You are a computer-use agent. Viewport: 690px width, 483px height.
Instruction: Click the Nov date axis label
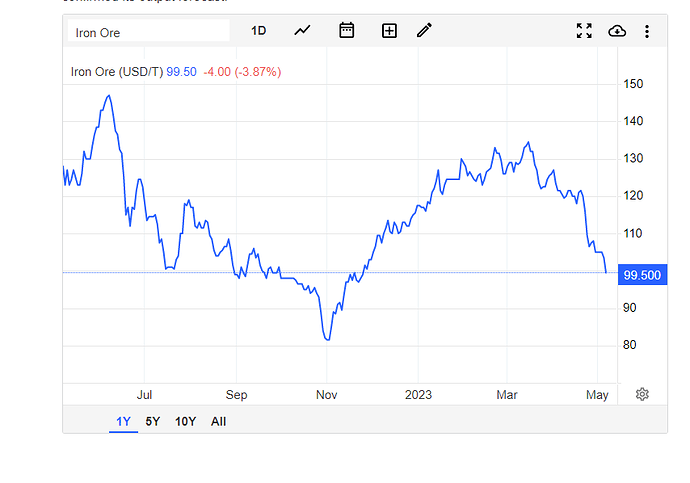pyautogui.click(x=327, y=395)
